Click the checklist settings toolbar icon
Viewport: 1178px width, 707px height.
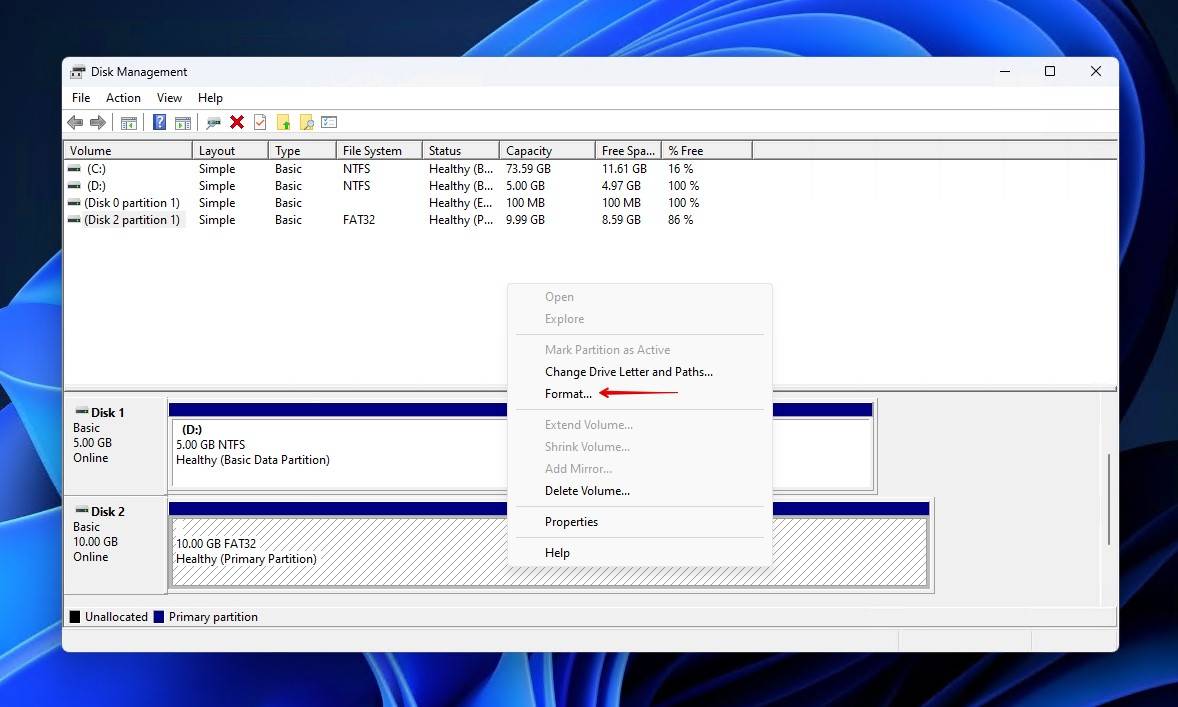(x=329, y=122)
